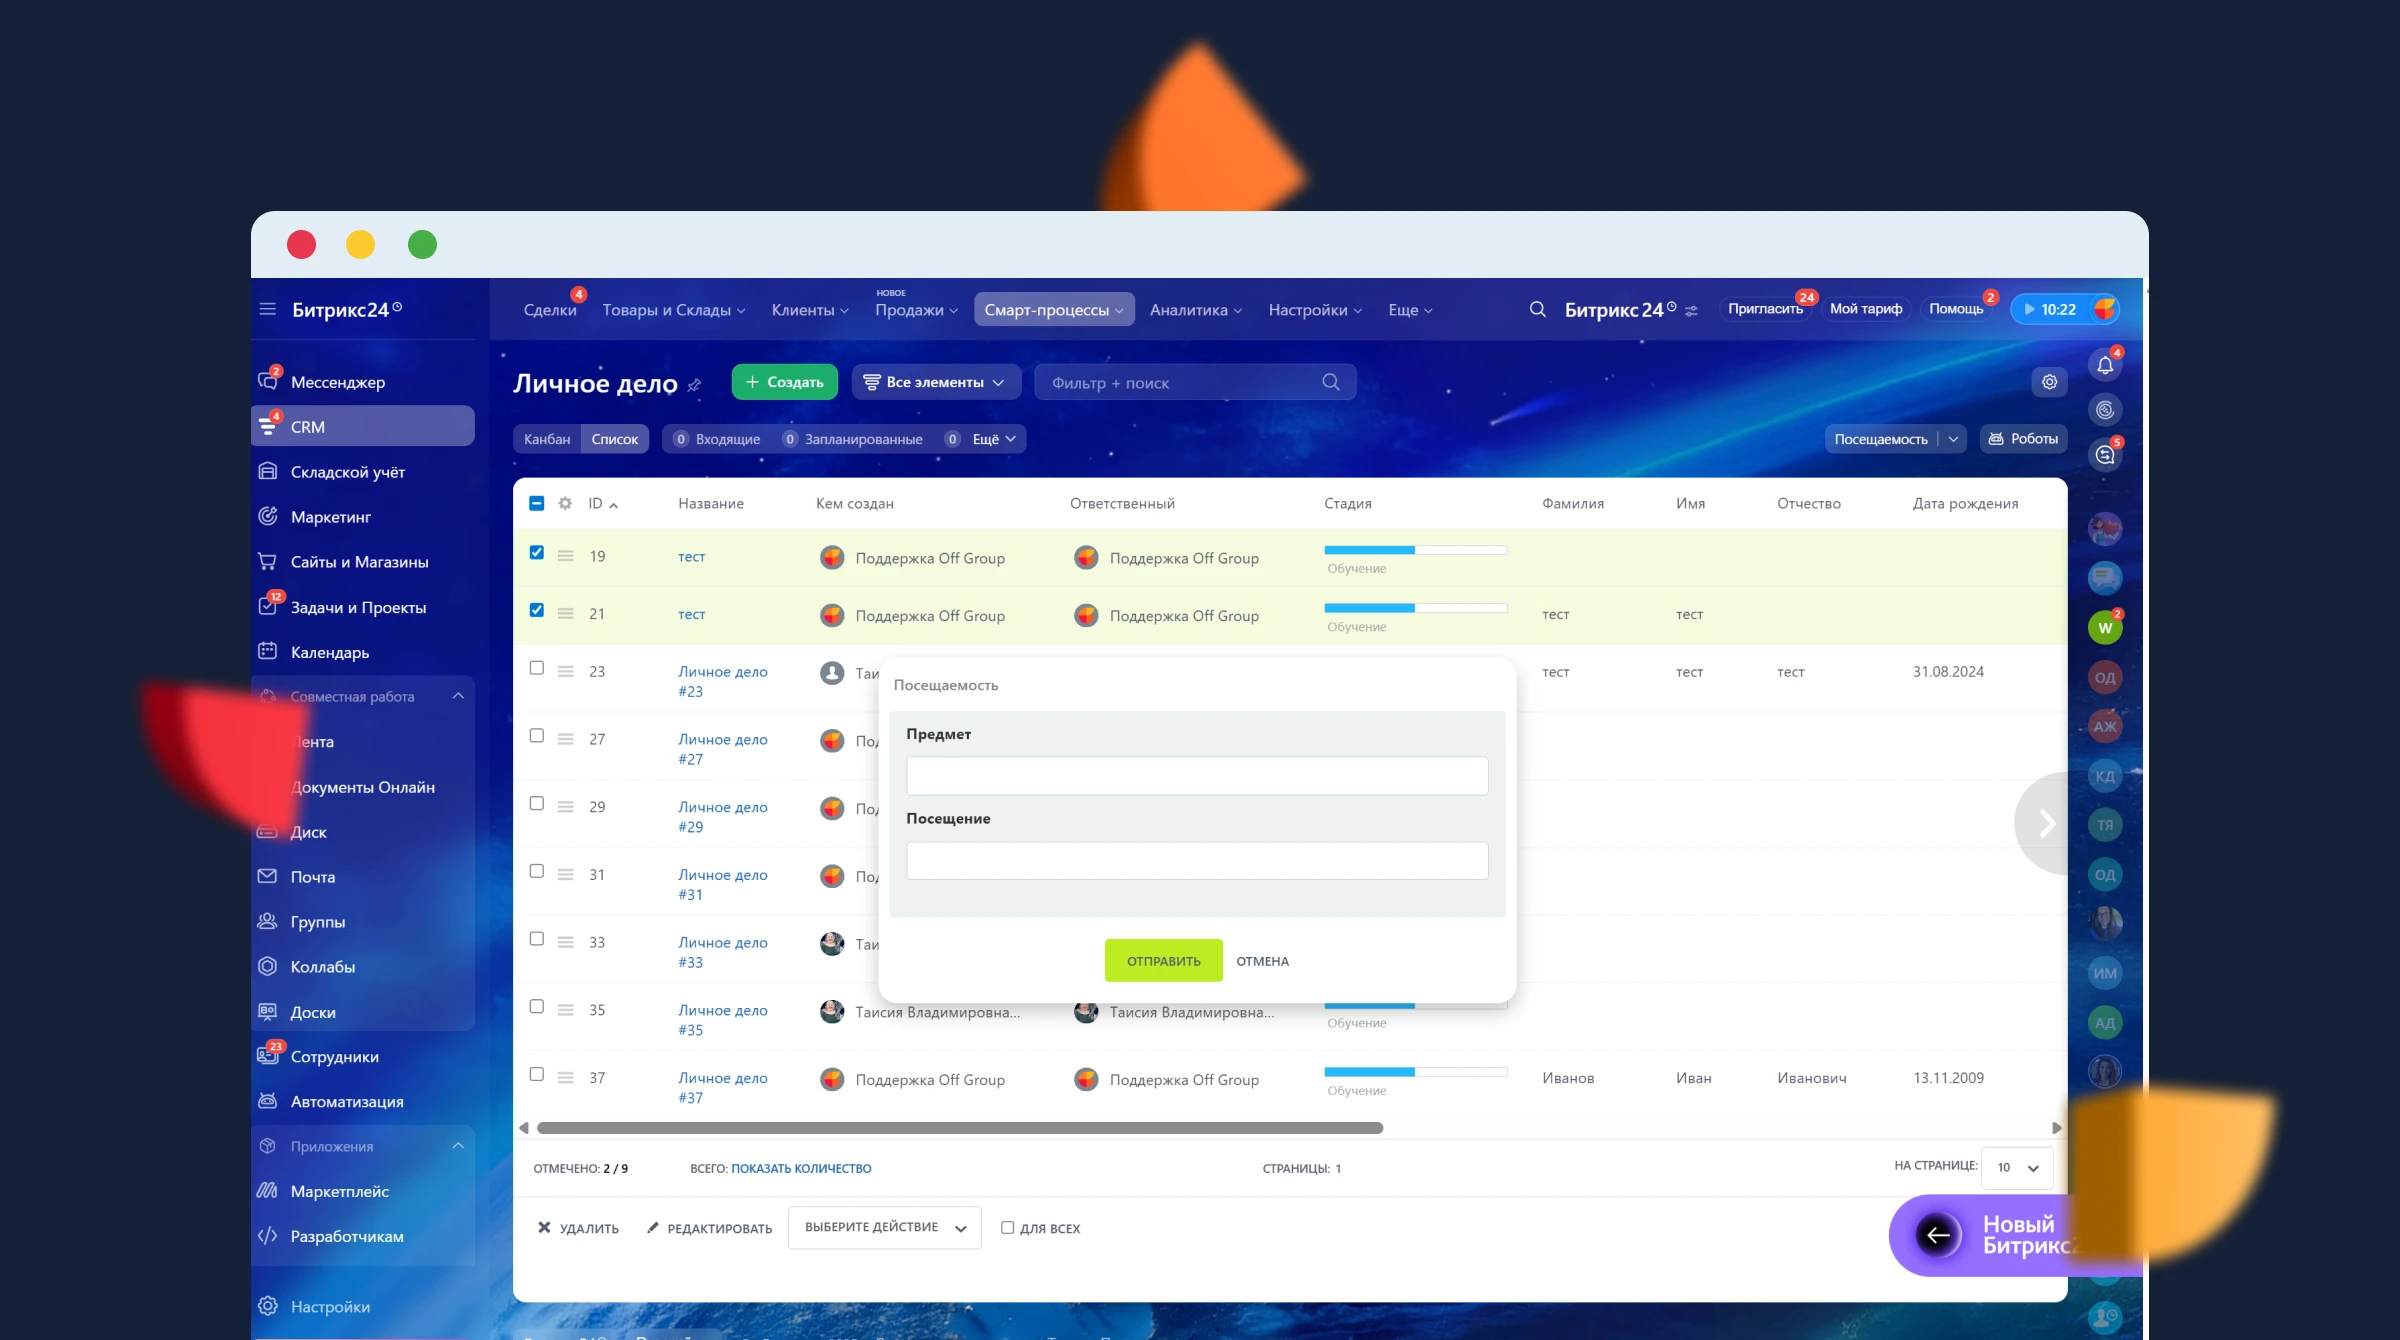2400x1340 pixels.
Task: Switch to Канбан view tab
Action: 546,439
